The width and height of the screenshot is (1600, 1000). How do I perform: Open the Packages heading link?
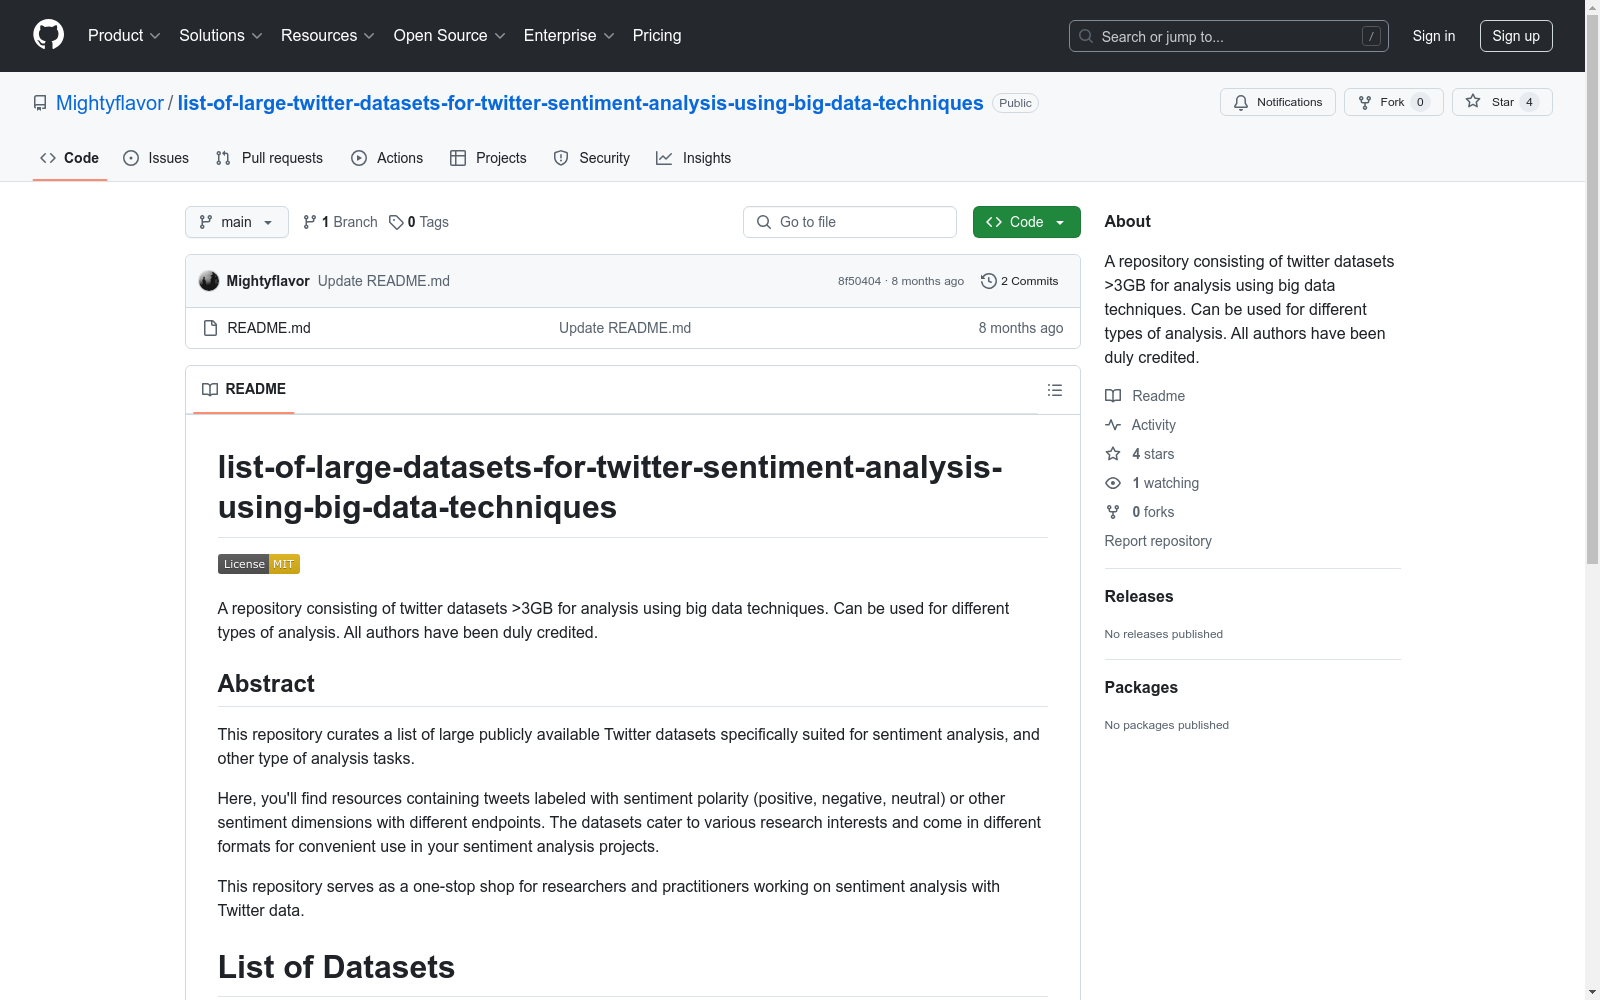click(x=1141, y=687)
